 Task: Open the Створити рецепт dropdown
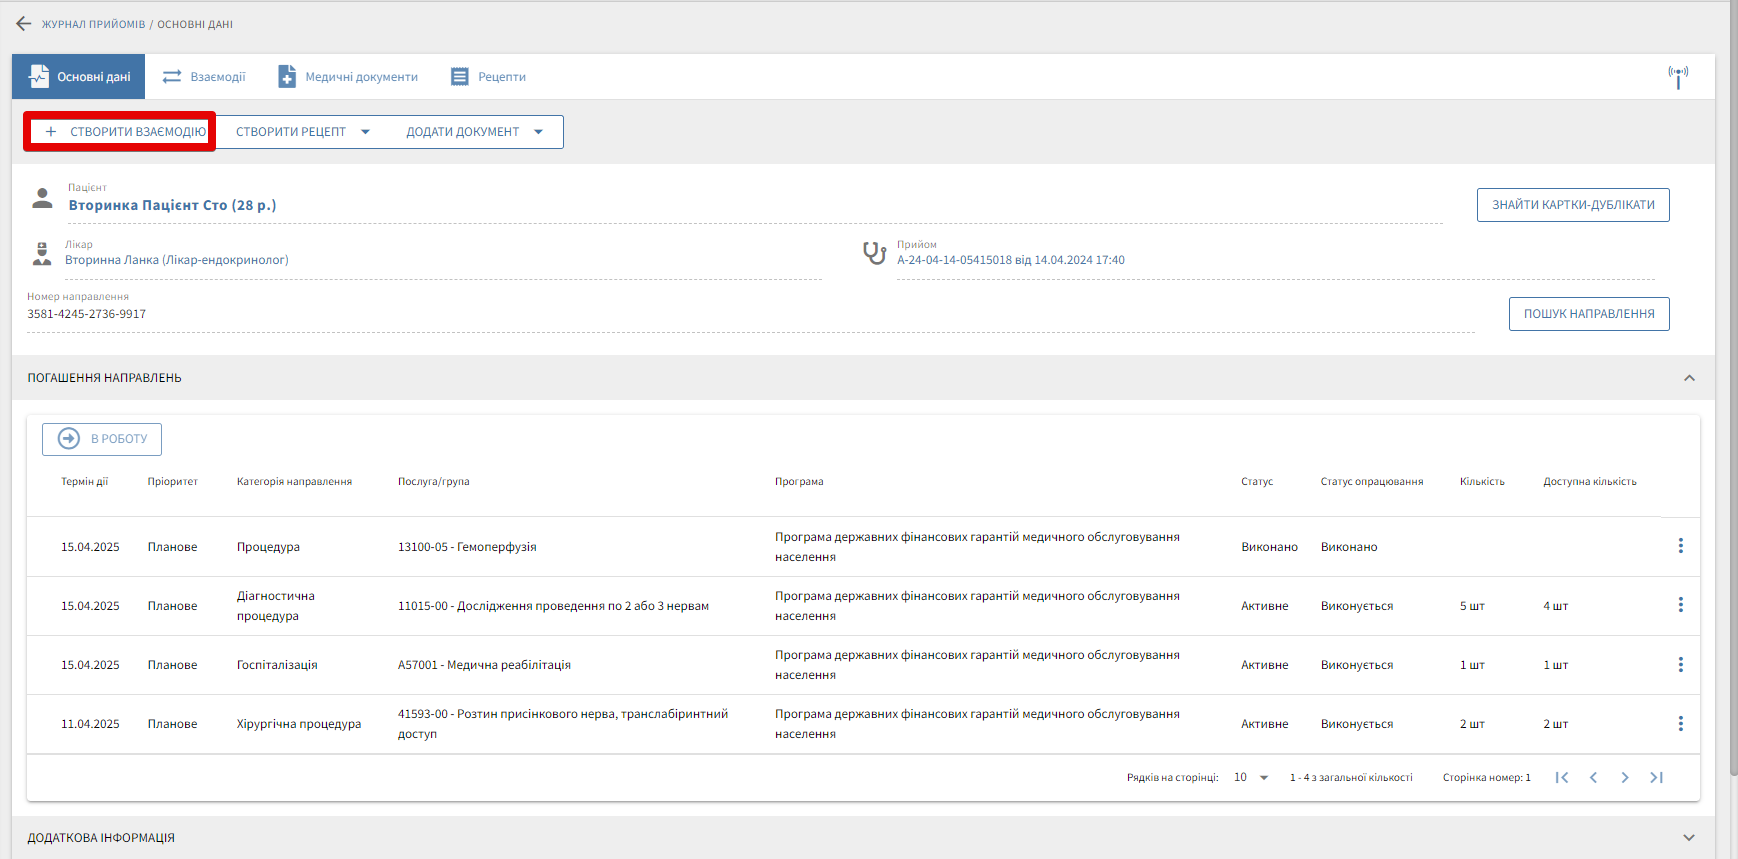point(302,132)
